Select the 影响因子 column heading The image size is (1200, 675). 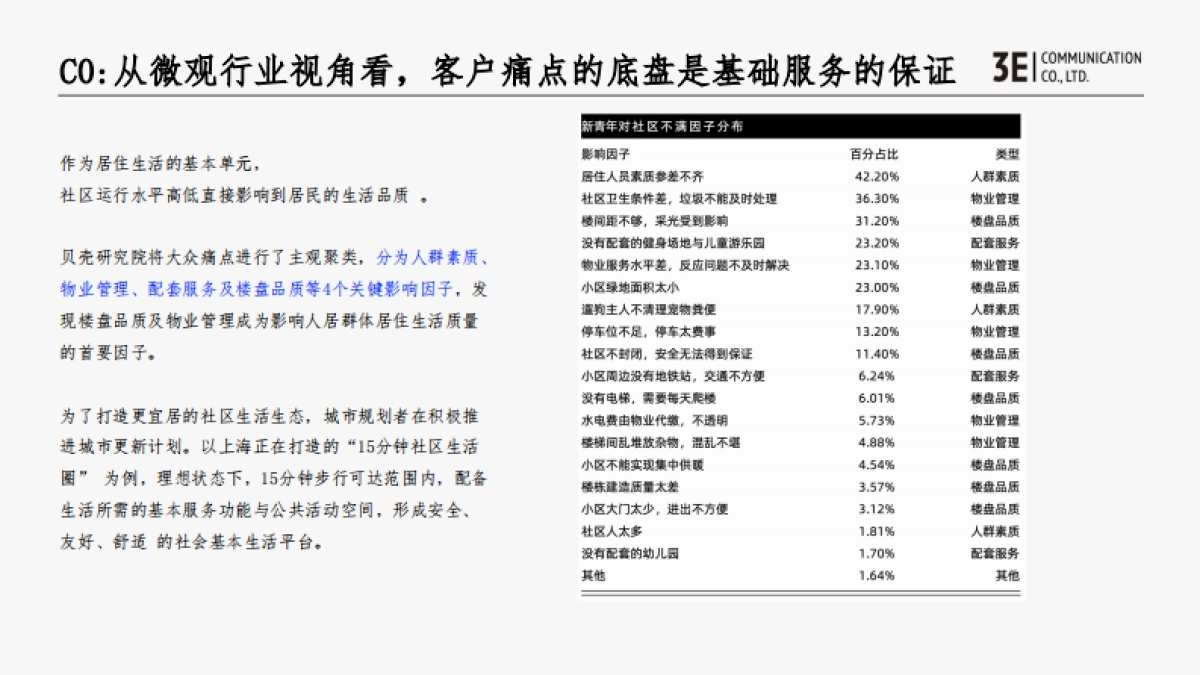point(600,155)
